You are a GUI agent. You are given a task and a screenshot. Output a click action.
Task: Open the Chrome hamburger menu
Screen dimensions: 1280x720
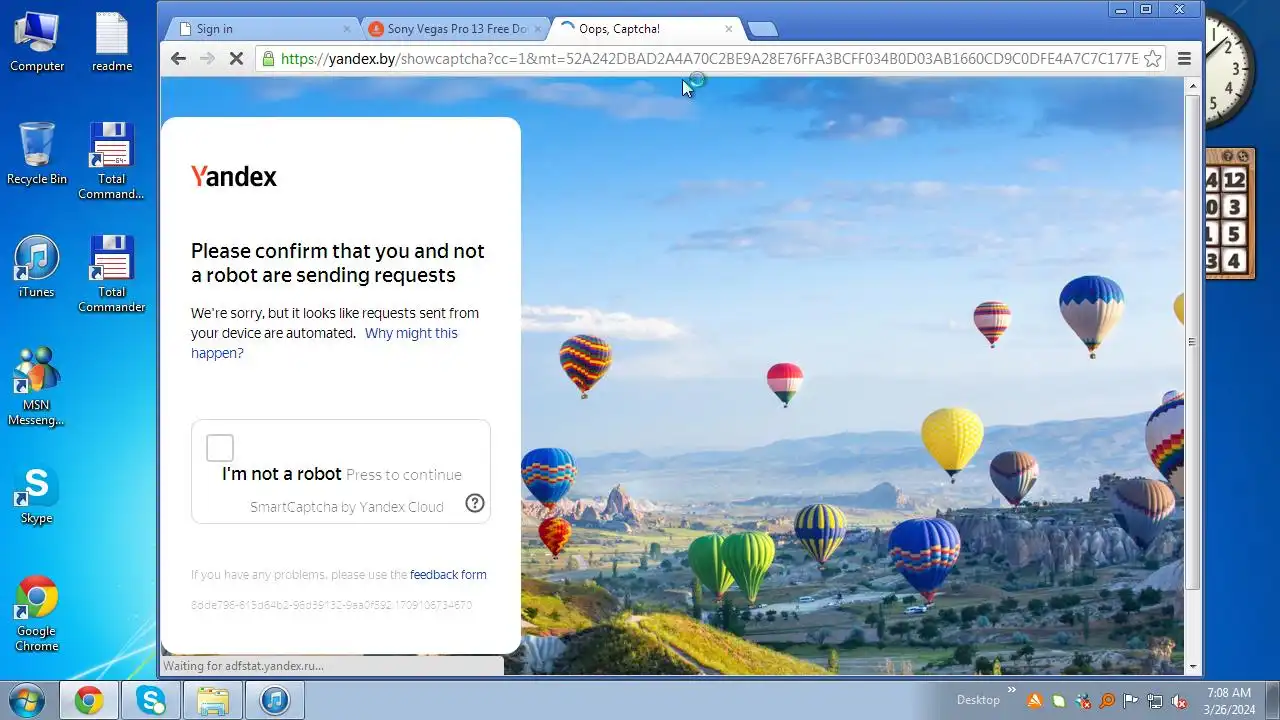(x=1184, y=58)
